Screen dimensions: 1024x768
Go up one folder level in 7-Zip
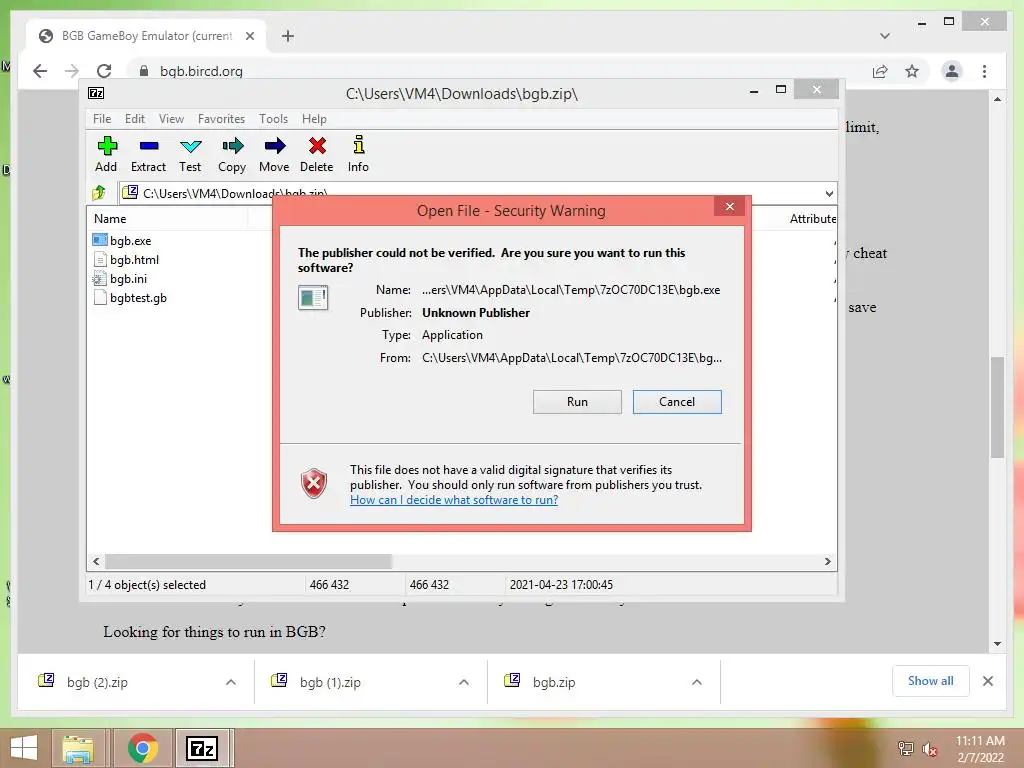click(99, 193)
